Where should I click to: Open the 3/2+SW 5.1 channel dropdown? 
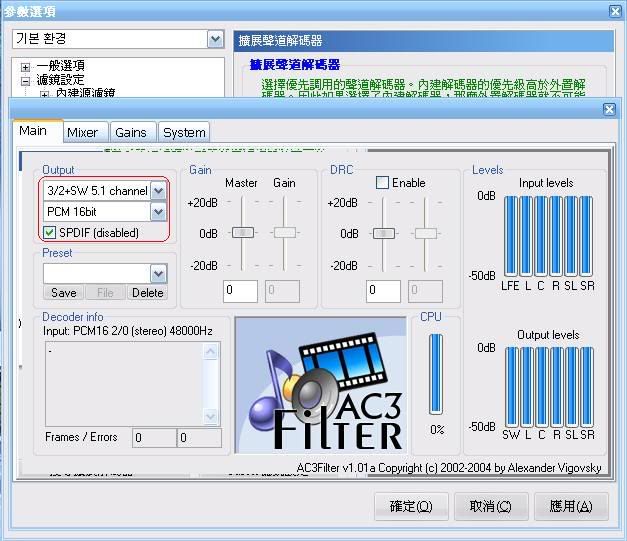point(158,191)
